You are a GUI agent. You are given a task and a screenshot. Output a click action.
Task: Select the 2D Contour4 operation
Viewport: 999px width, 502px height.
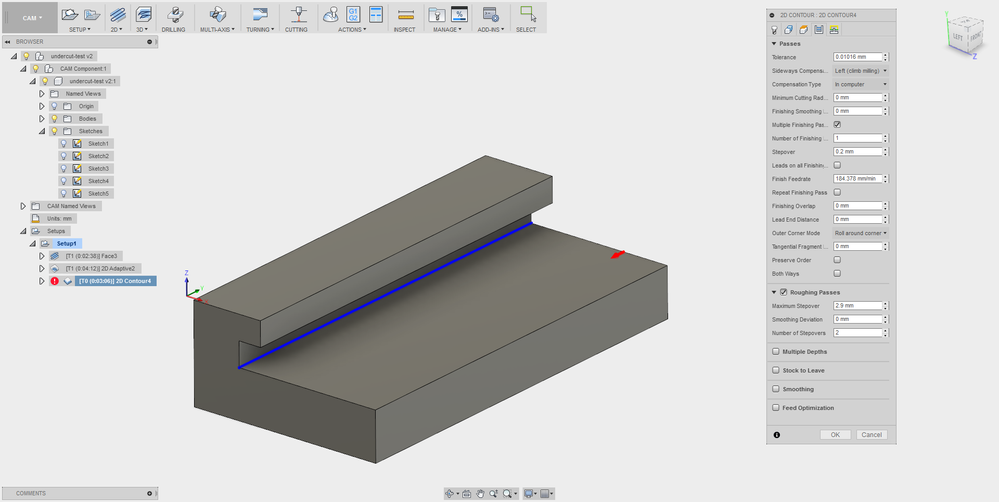tap(115, 281)
